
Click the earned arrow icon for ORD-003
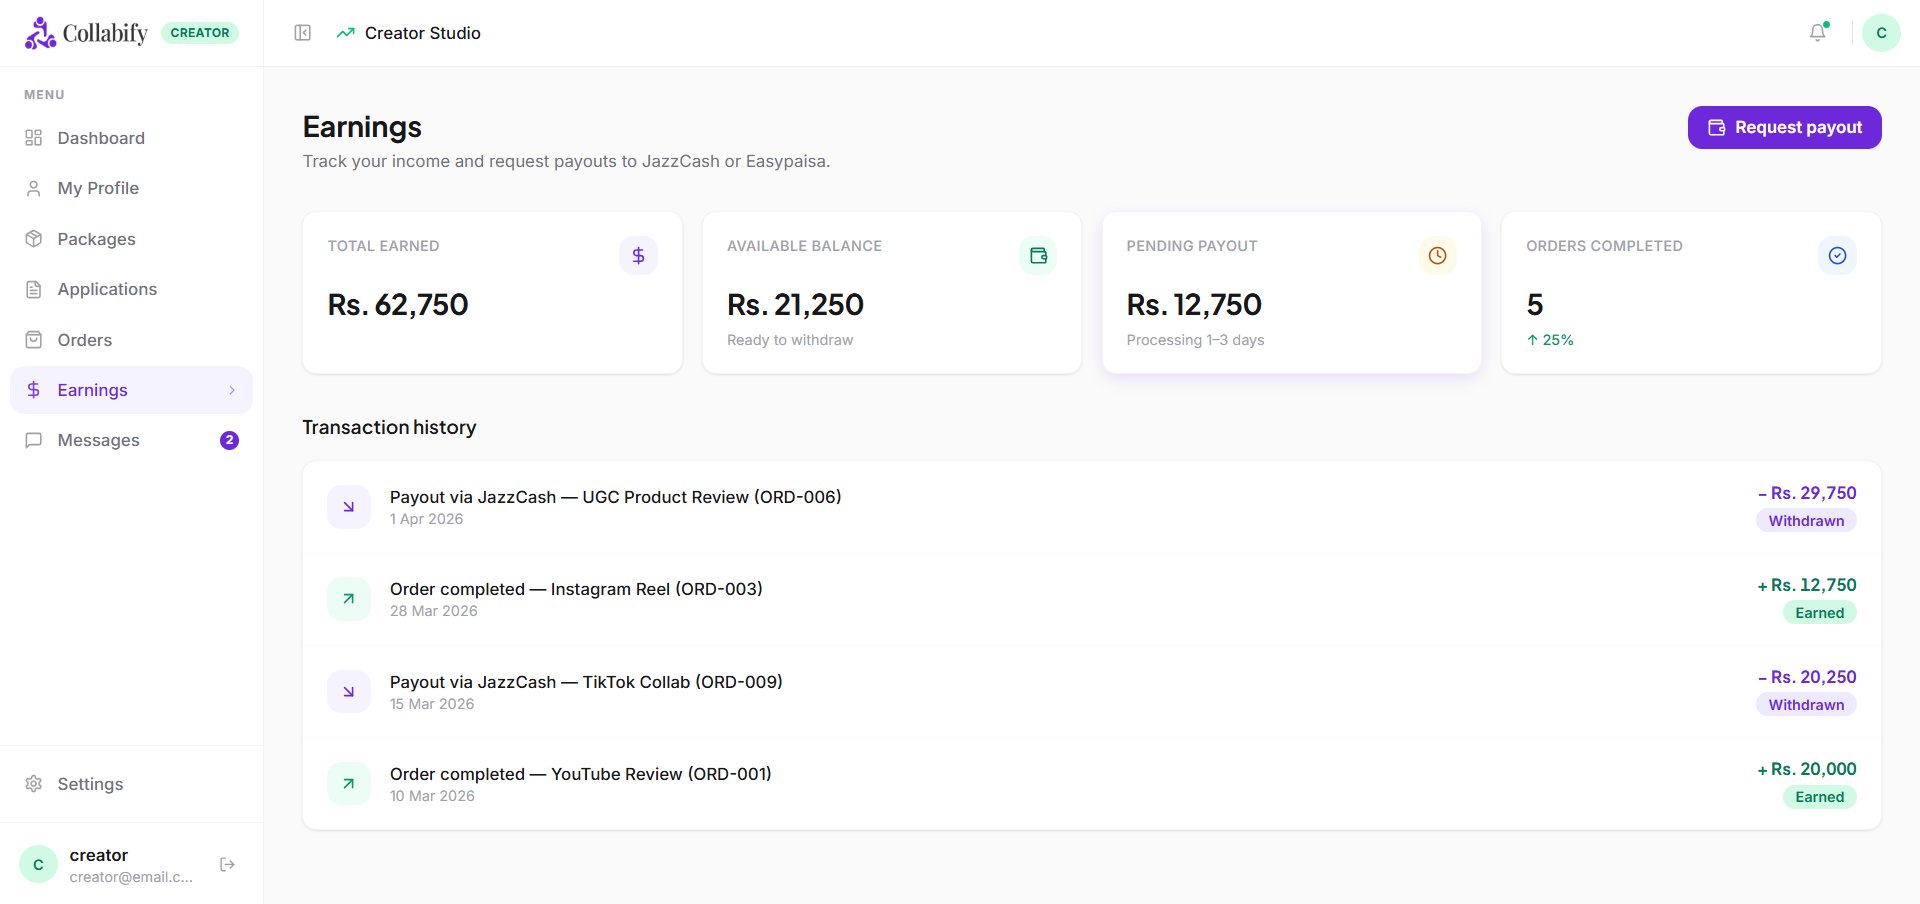pyautogui.click(x=349, y=599)
